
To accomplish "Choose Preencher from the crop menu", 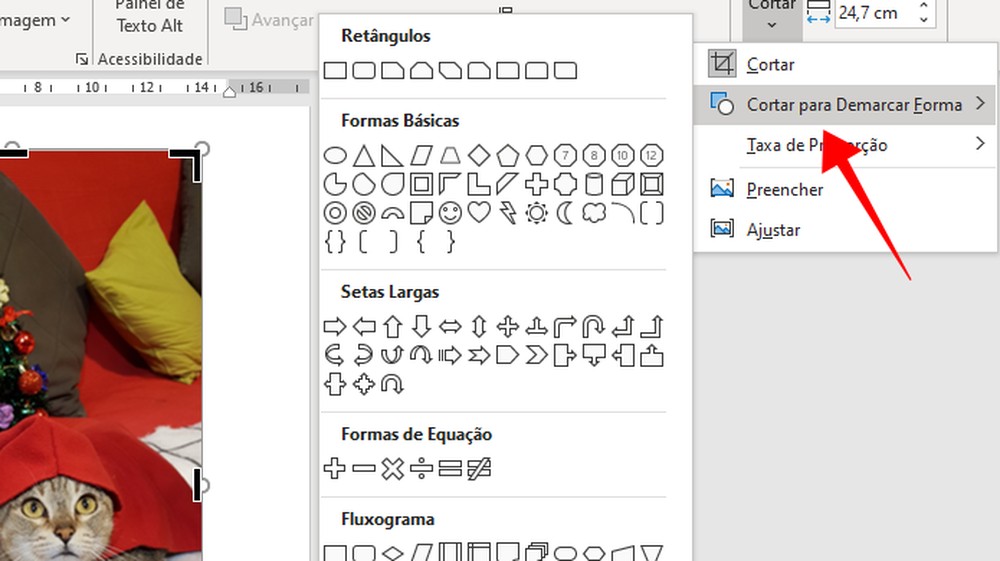I will (784, 189).
